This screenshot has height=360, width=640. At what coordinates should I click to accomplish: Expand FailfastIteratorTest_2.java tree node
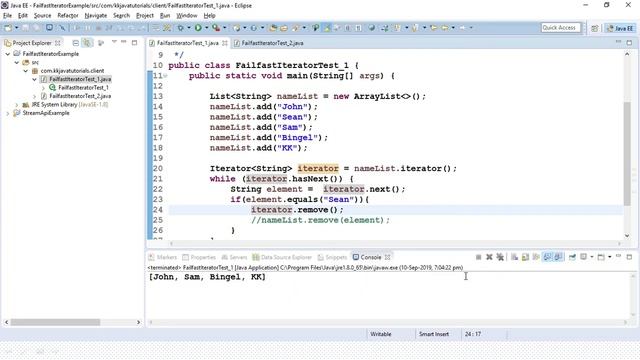pyautogui.click(x=35, y=96)
